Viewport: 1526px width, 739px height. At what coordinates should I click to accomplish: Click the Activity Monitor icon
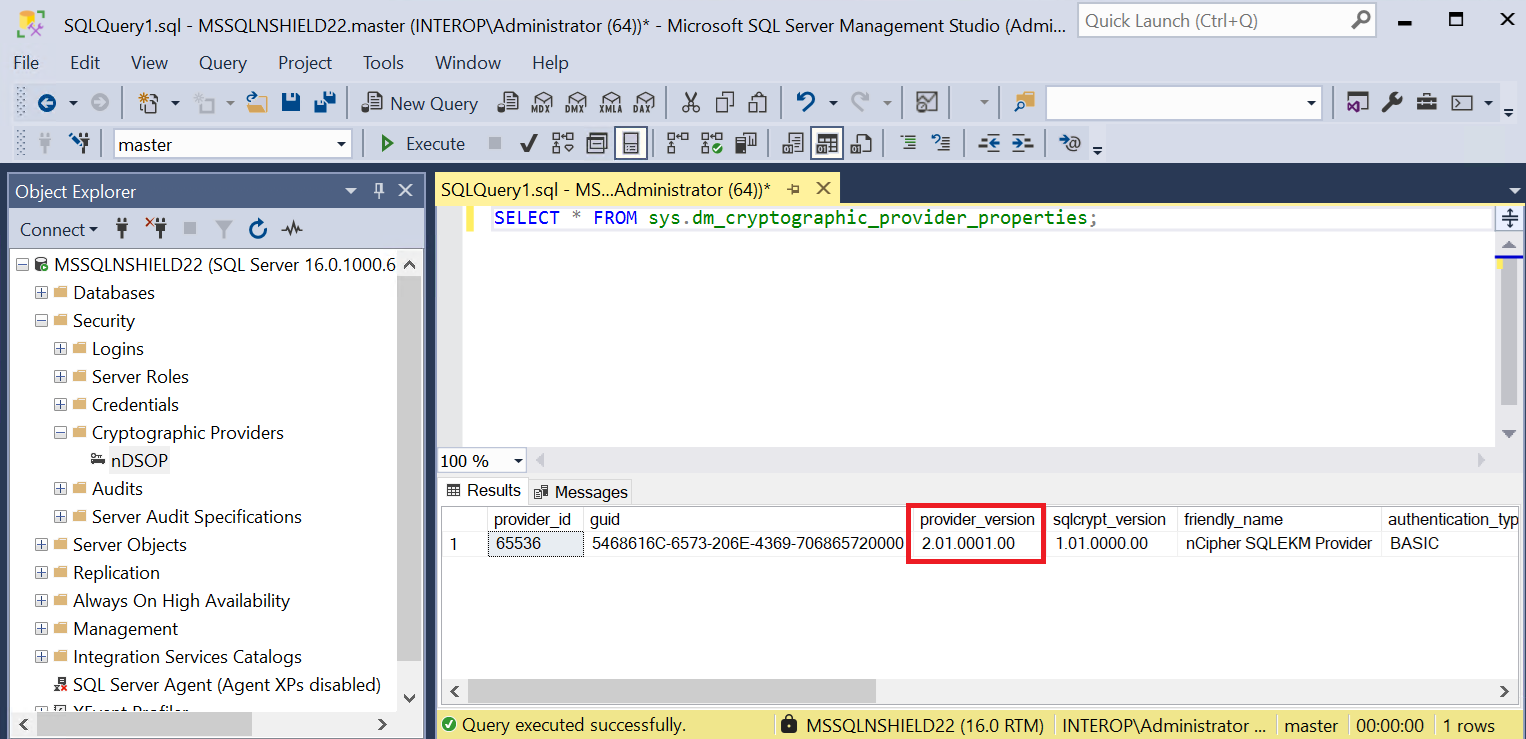(x=927, y=103)
